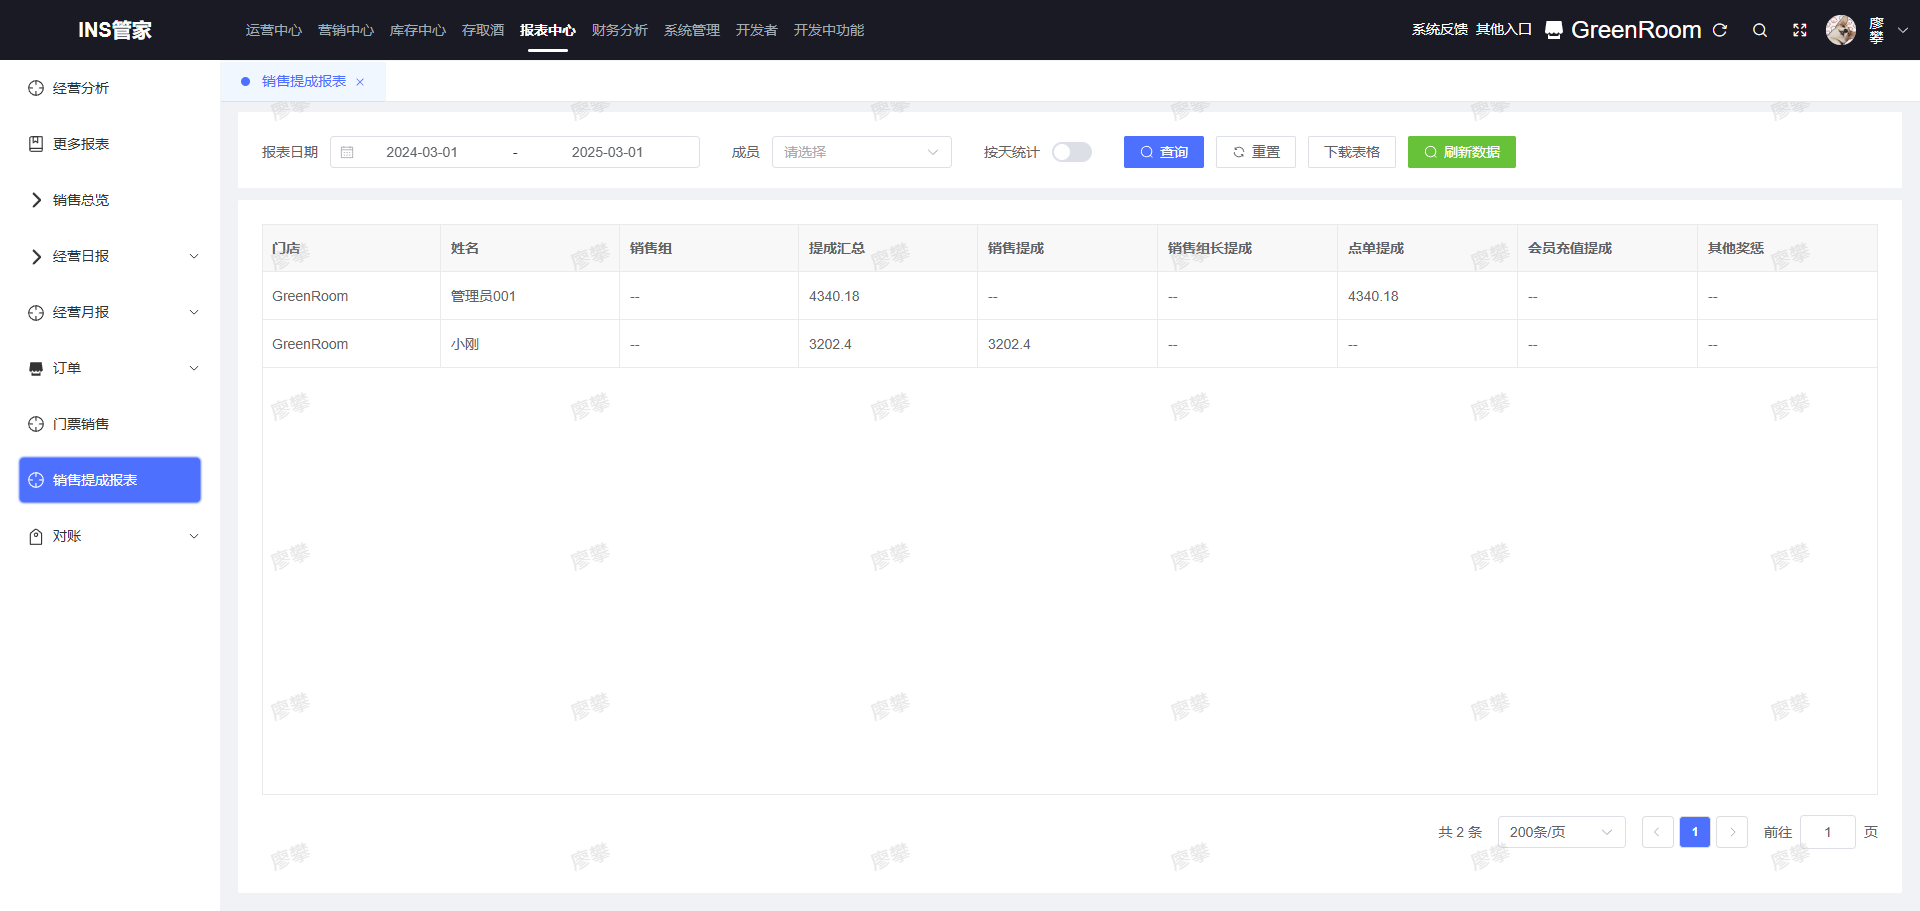Click the end date 2025-03-01 field

click(x=608, y=152)
